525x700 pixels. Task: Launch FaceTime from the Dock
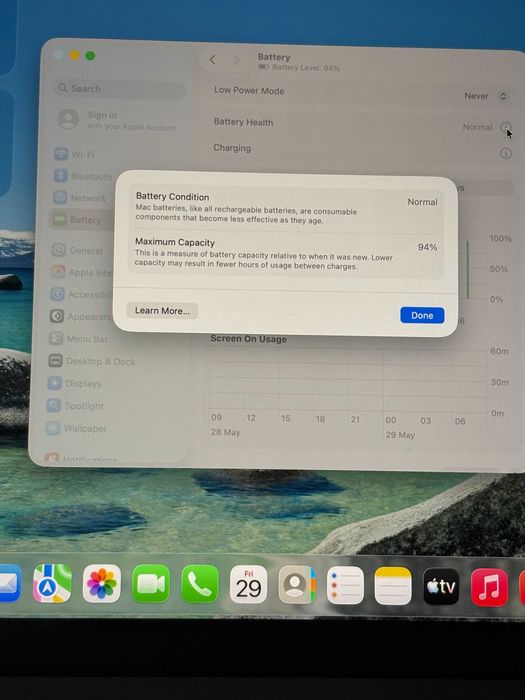point(151,584)
